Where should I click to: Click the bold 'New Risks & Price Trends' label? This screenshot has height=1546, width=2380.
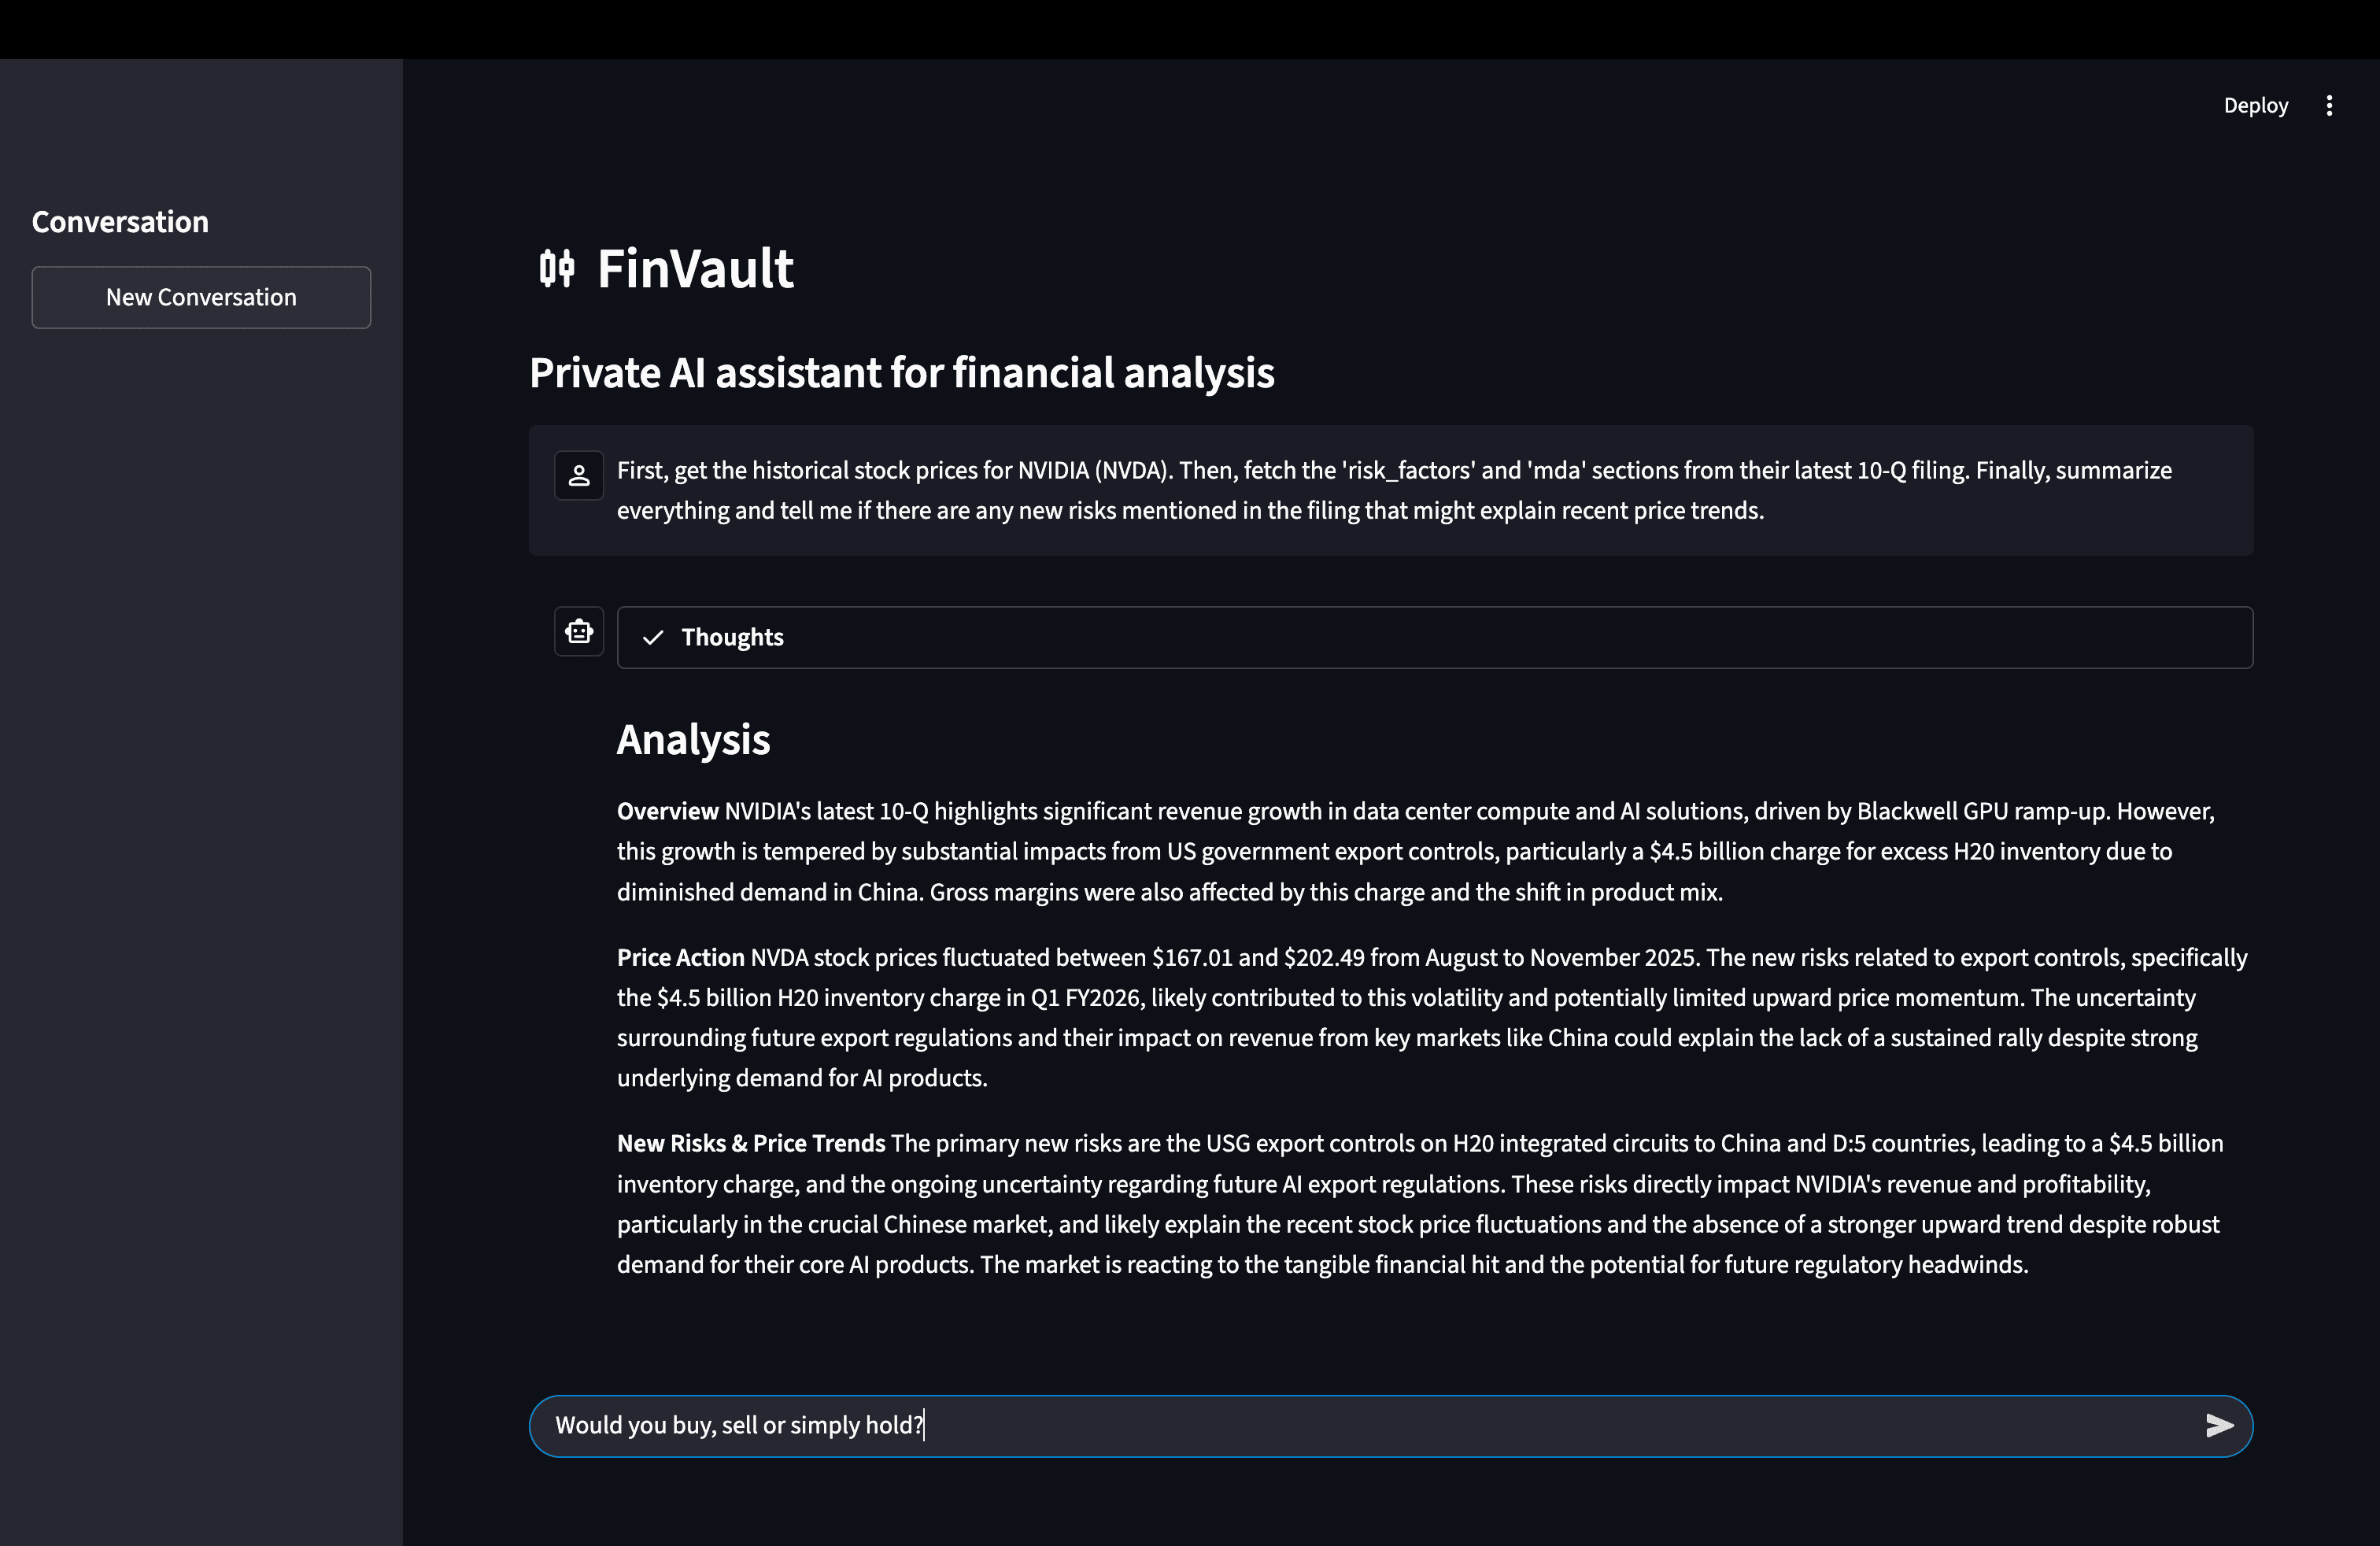(750, 1143)
